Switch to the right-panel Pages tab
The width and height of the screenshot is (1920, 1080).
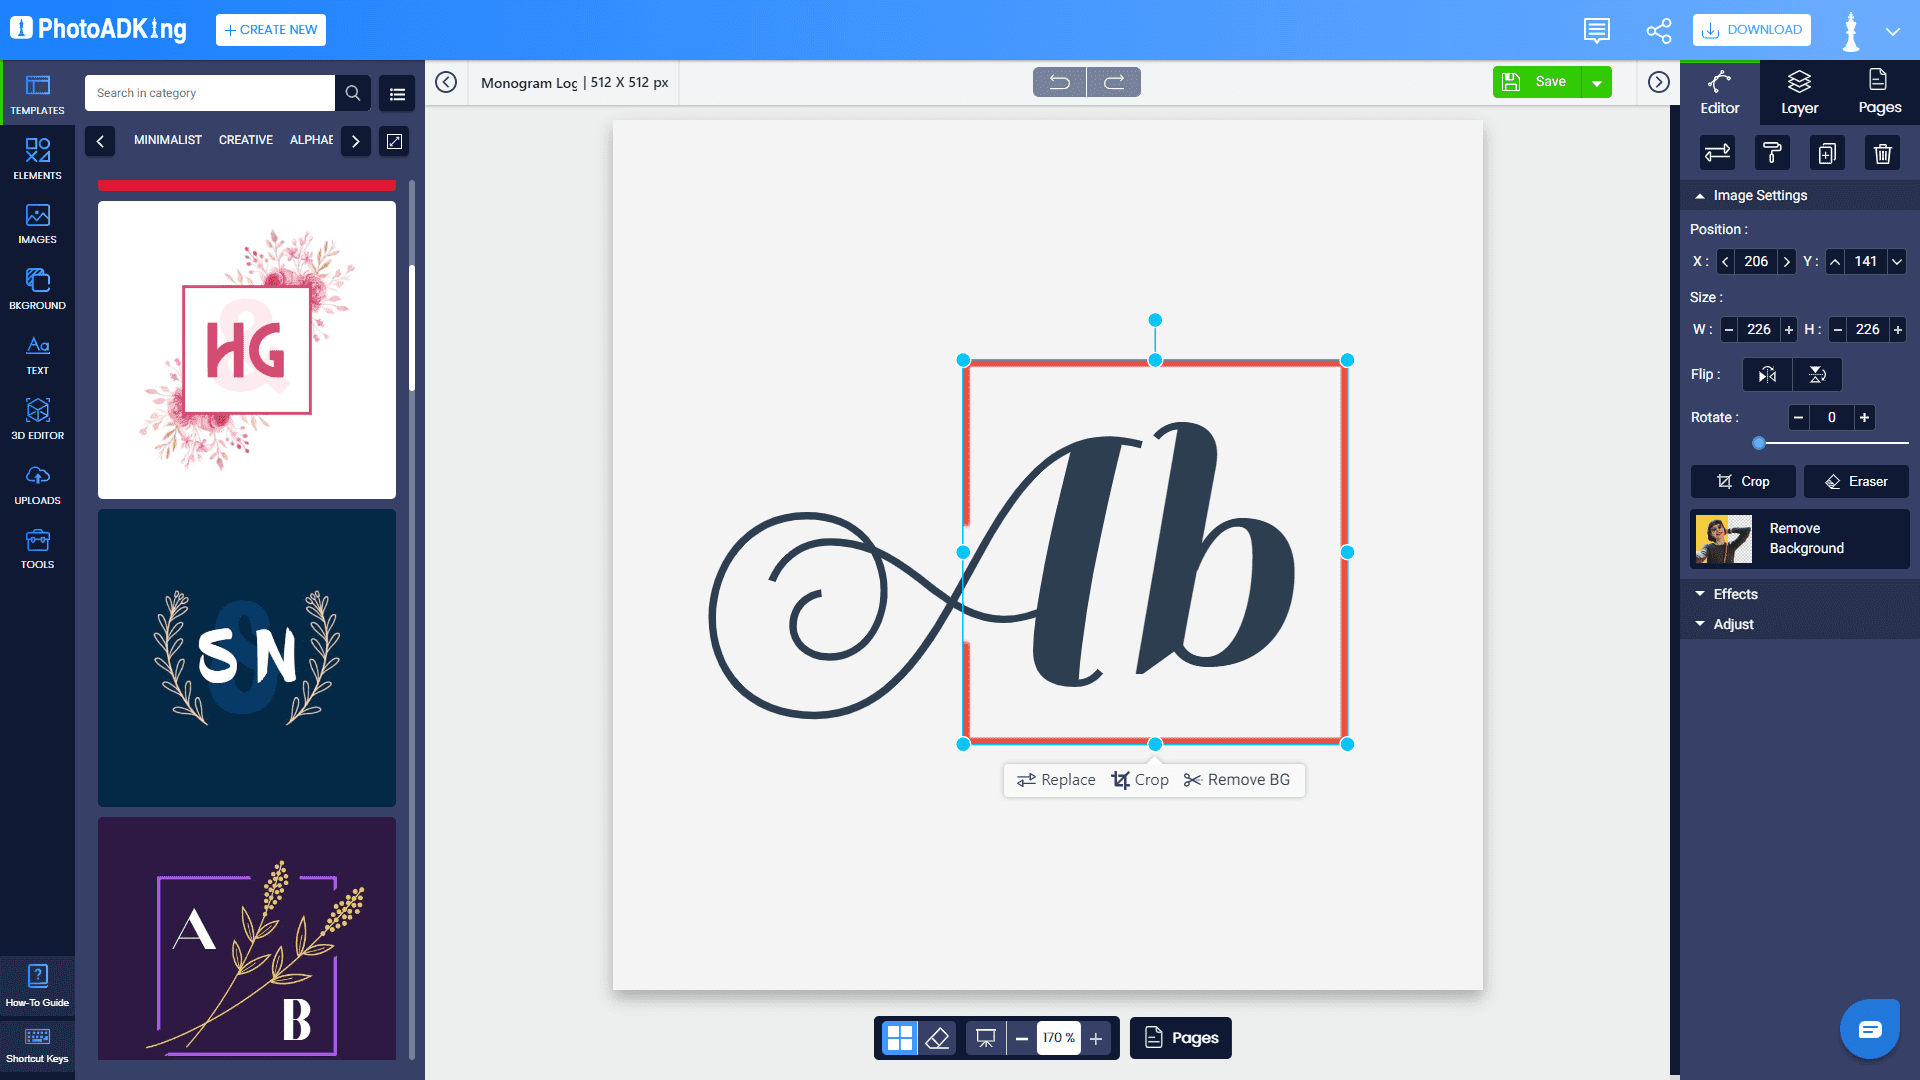(x=1879, y=92)
